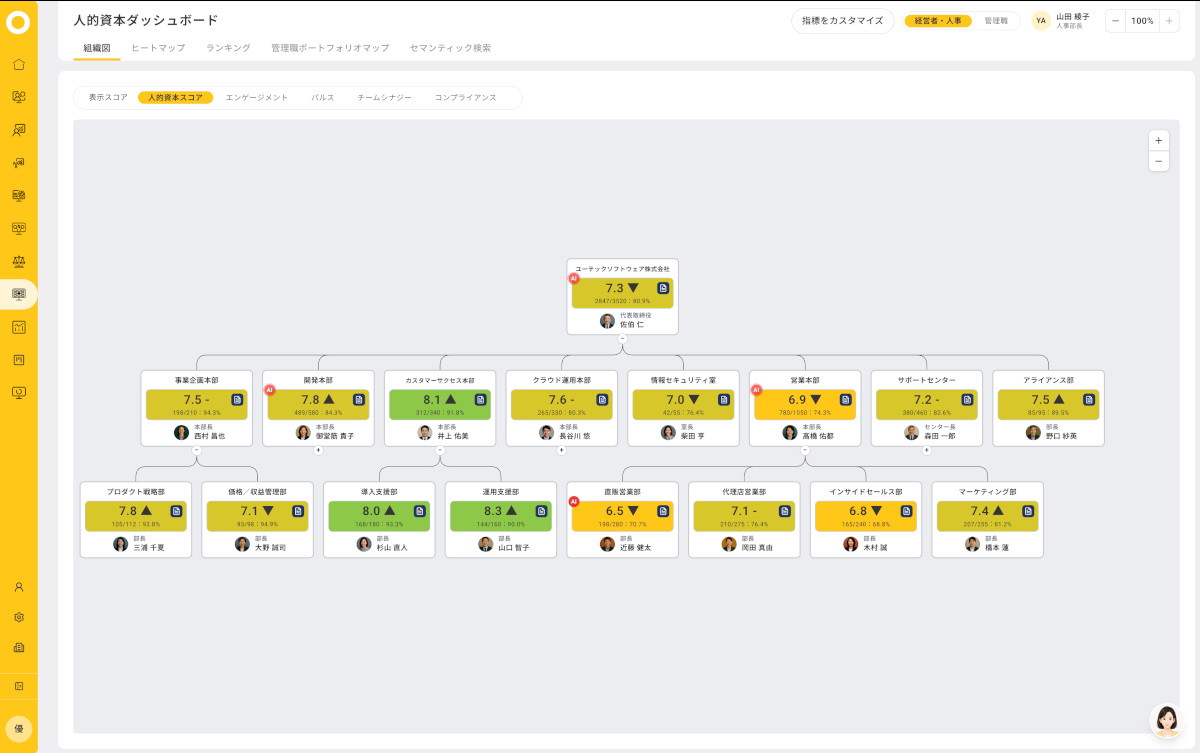The image size is (1200, 753).
Task: Switch to ヒートマップ tab
Action: coord(158,48)
